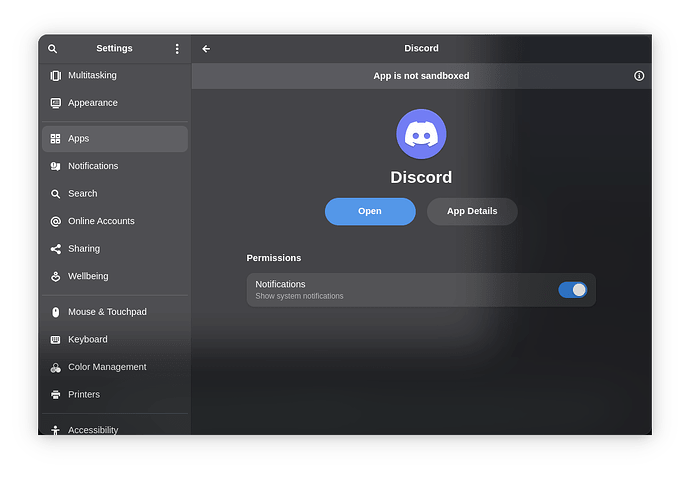Click the Sharing icon in sidebar
Viewport: 690px width, 477px height.
[x=55, y=249]
